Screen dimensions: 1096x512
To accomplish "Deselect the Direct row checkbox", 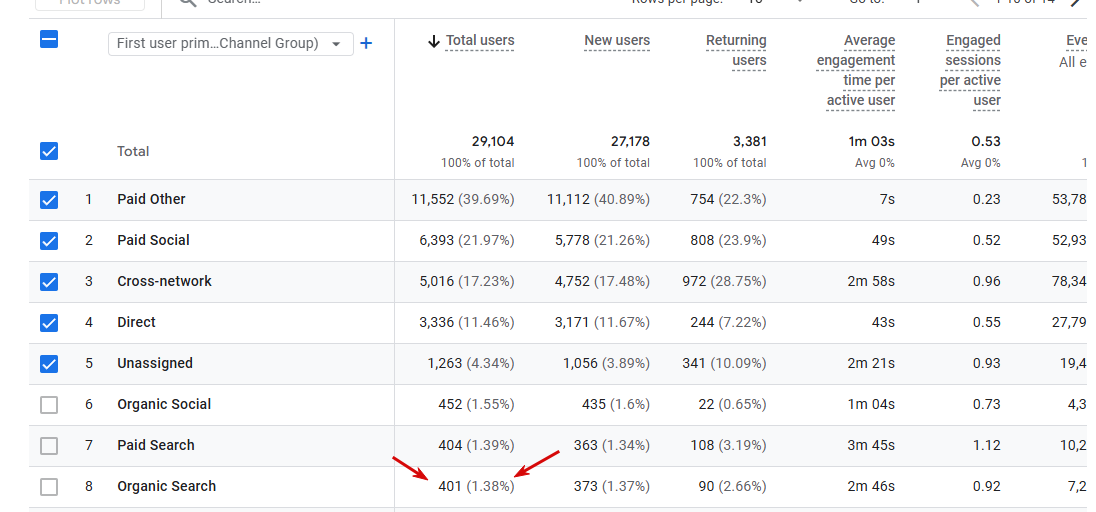I will 49,323.
